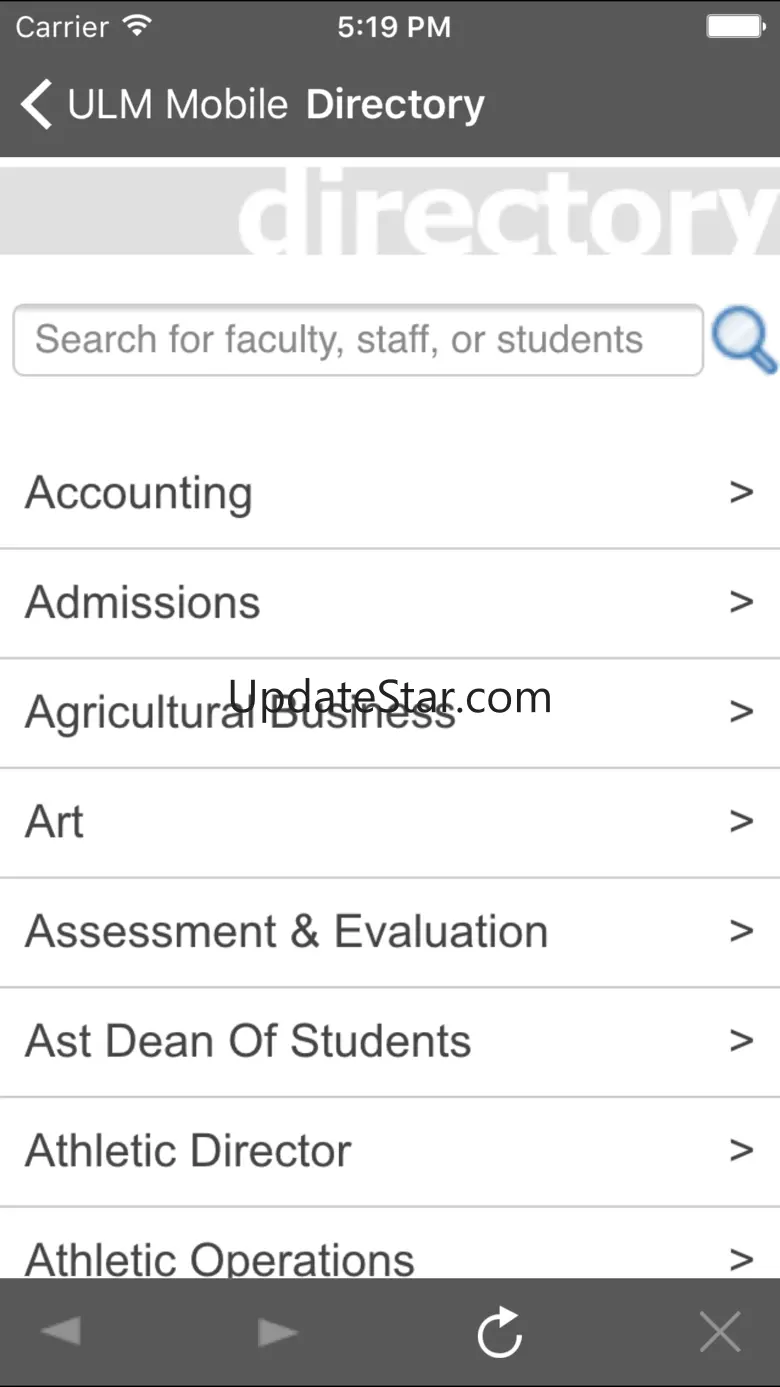Expand the Art row chevron
This screenshot has height=1387, width=780.
pos(741,821)
